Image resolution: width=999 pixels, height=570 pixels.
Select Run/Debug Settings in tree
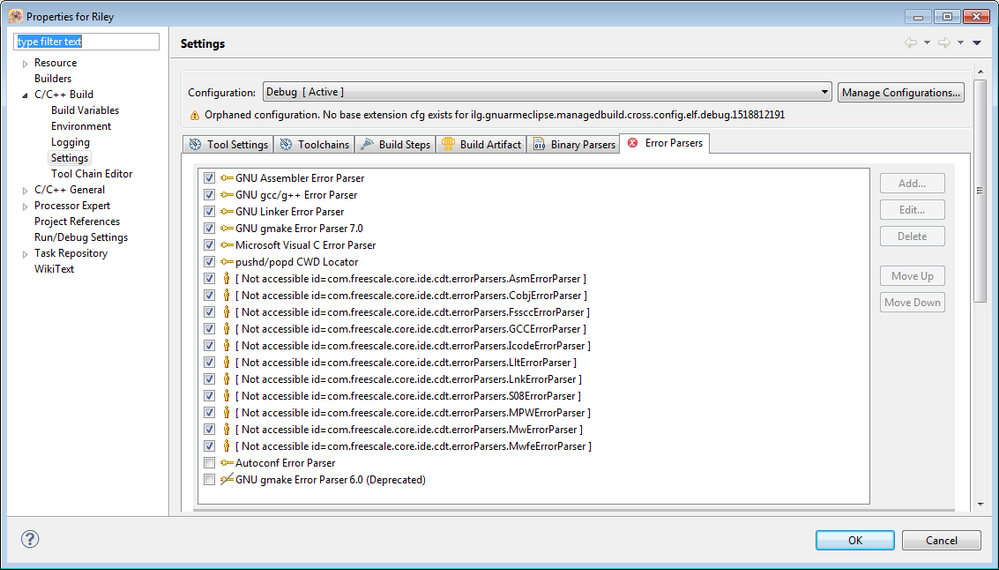coord(81,238)
